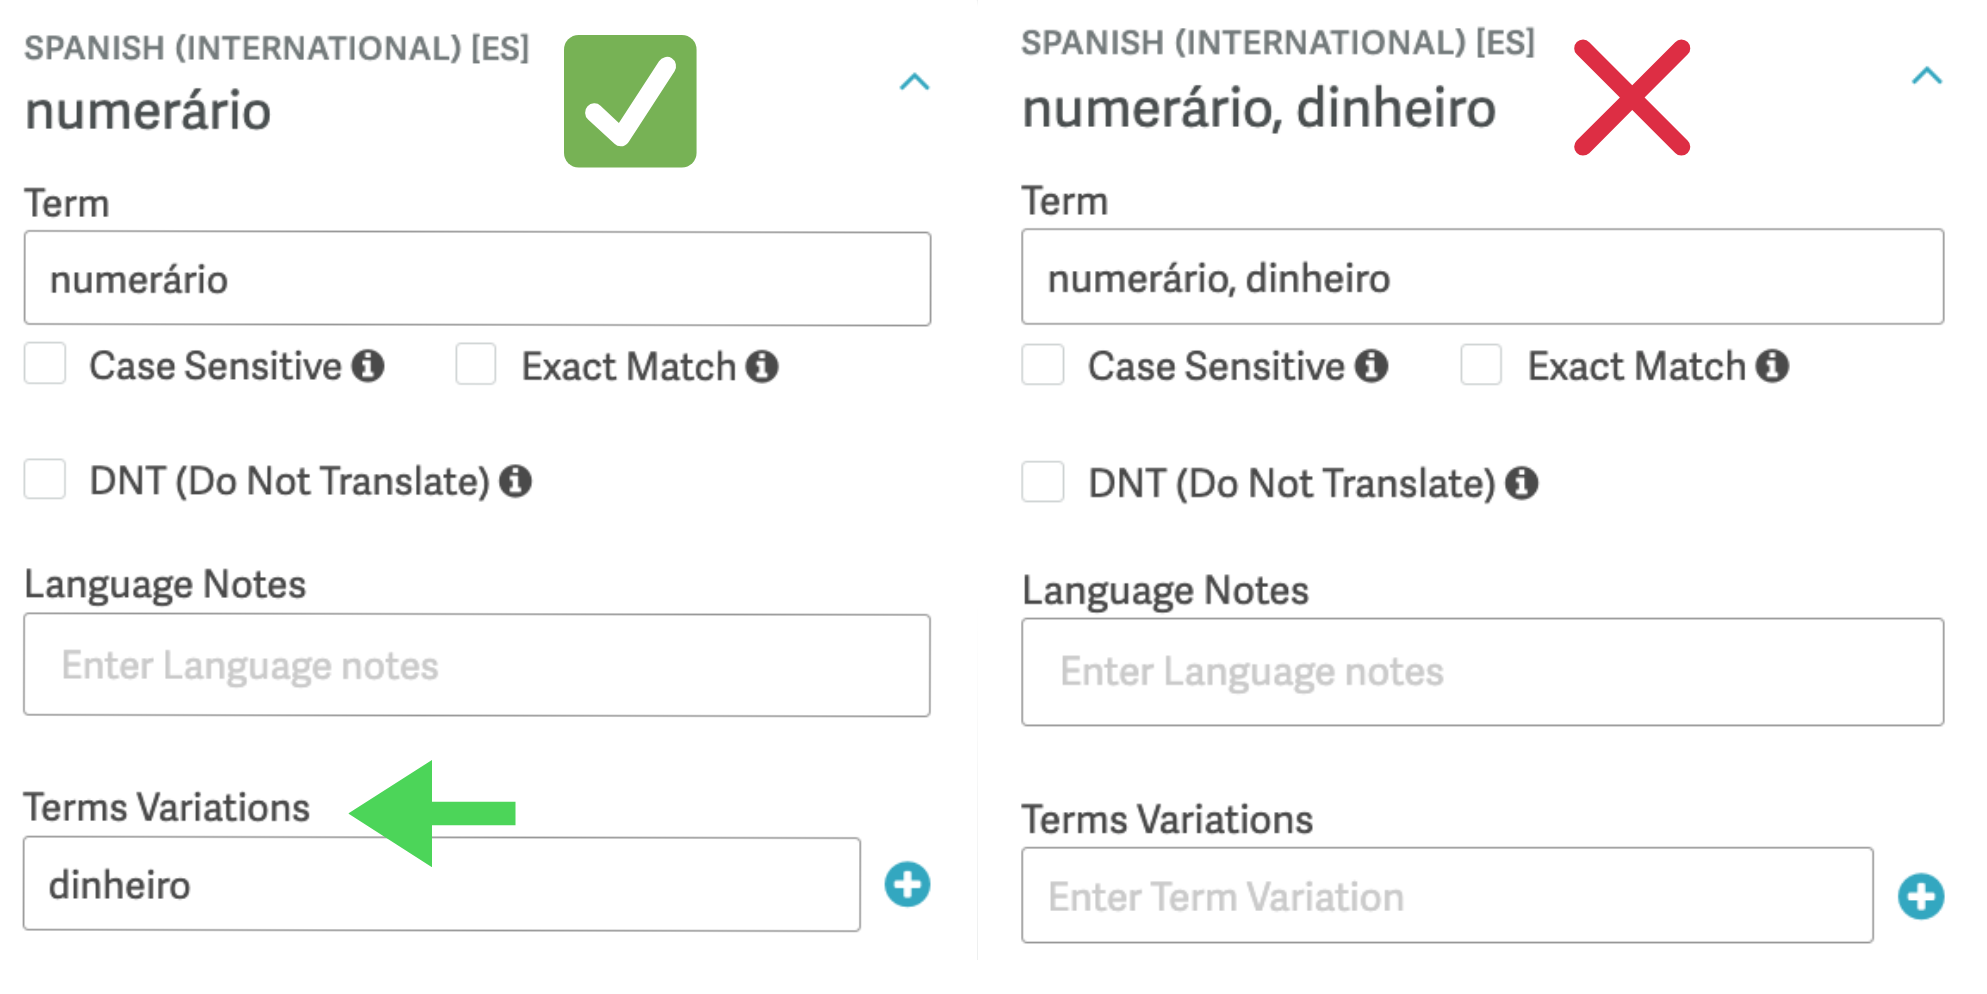Viewport: 1987px width, 994px height.
Task: Click Exact Match info icon in right panel
Action: click(1772, 366)
